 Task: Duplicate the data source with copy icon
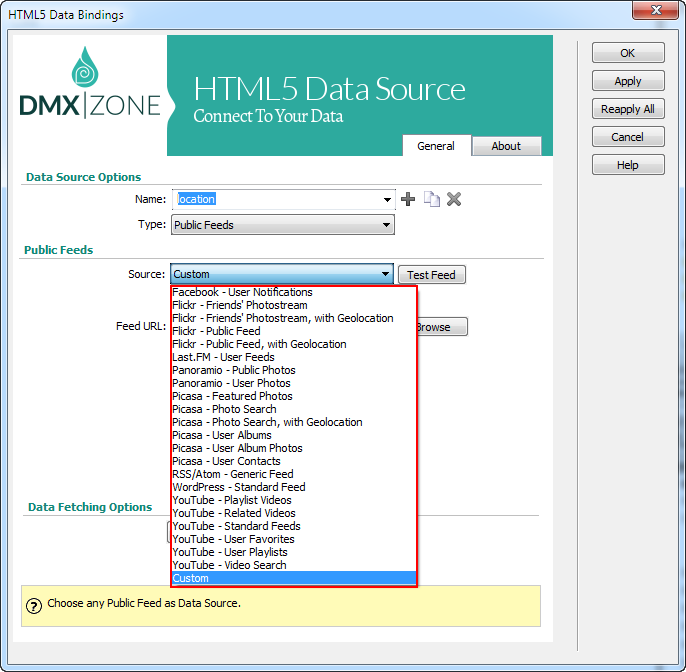pos(431,199)
